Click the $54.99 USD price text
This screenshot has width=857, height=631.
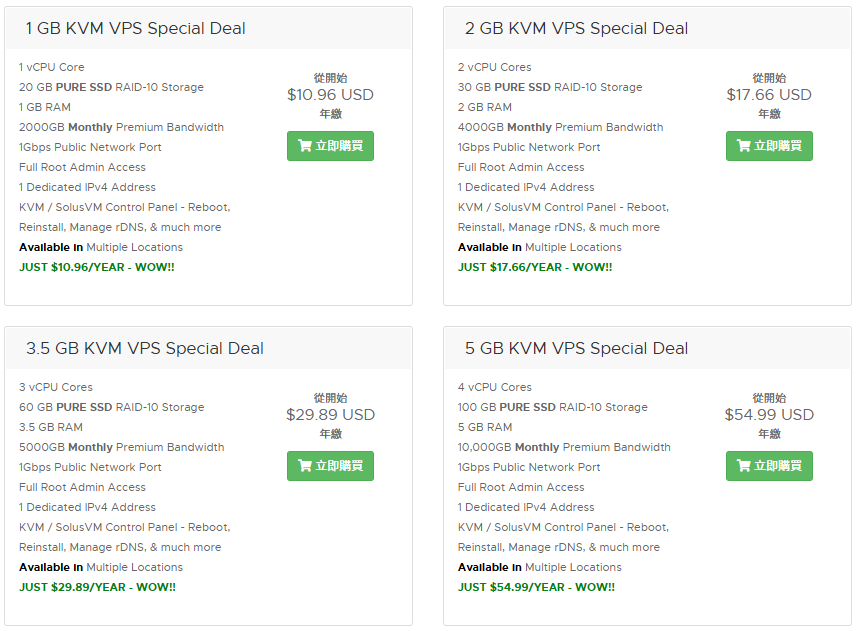(769, 415)
